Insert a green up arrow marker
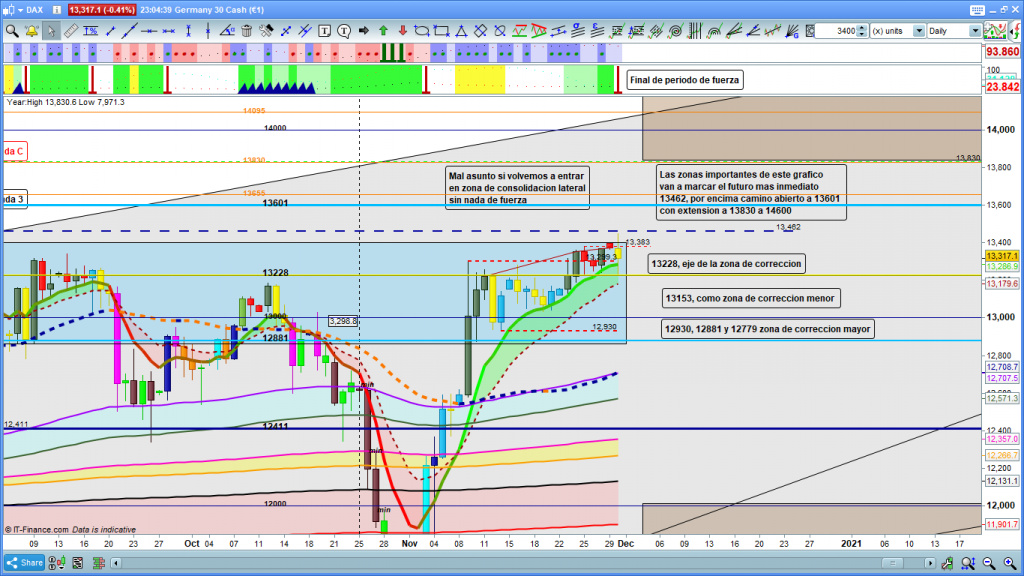This screenshot has width=1024, height=576. coord(383,31)
